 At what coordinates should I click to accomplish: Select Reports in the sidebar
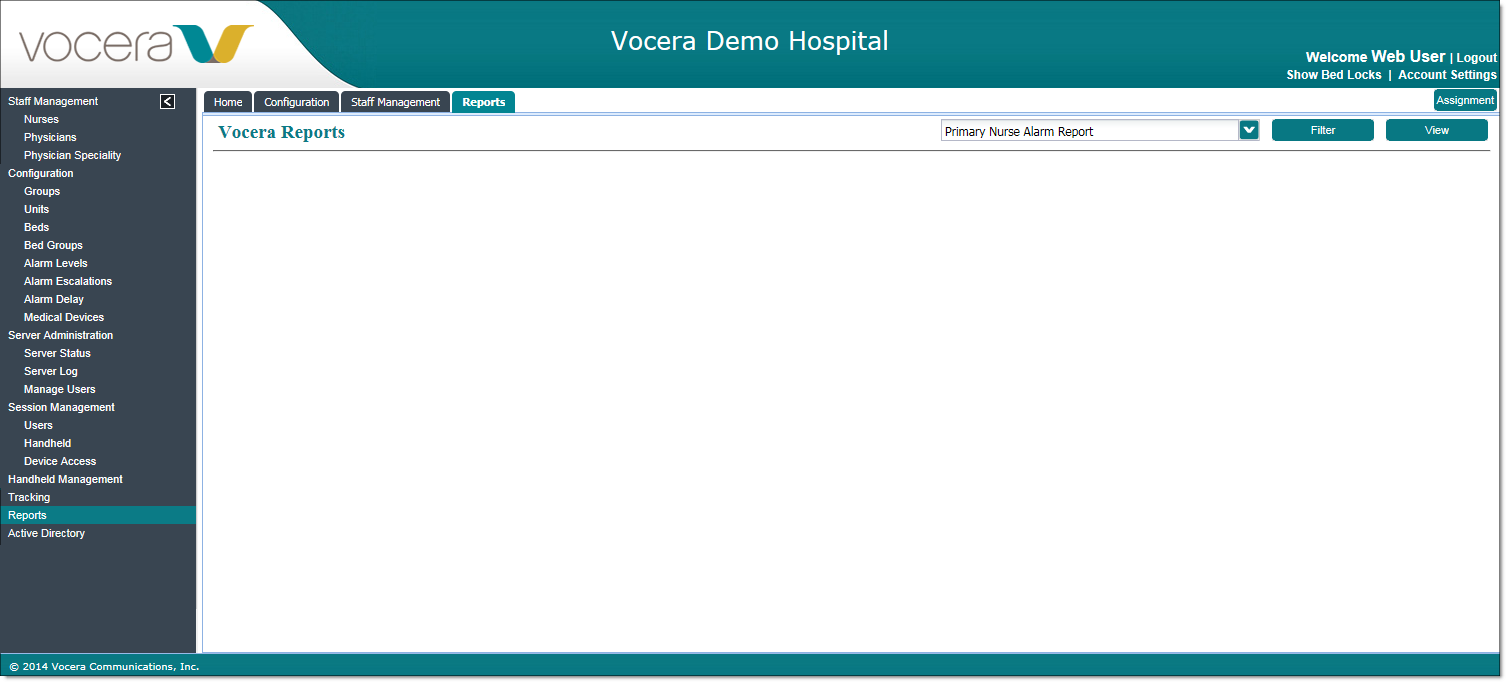coord(98,515)
